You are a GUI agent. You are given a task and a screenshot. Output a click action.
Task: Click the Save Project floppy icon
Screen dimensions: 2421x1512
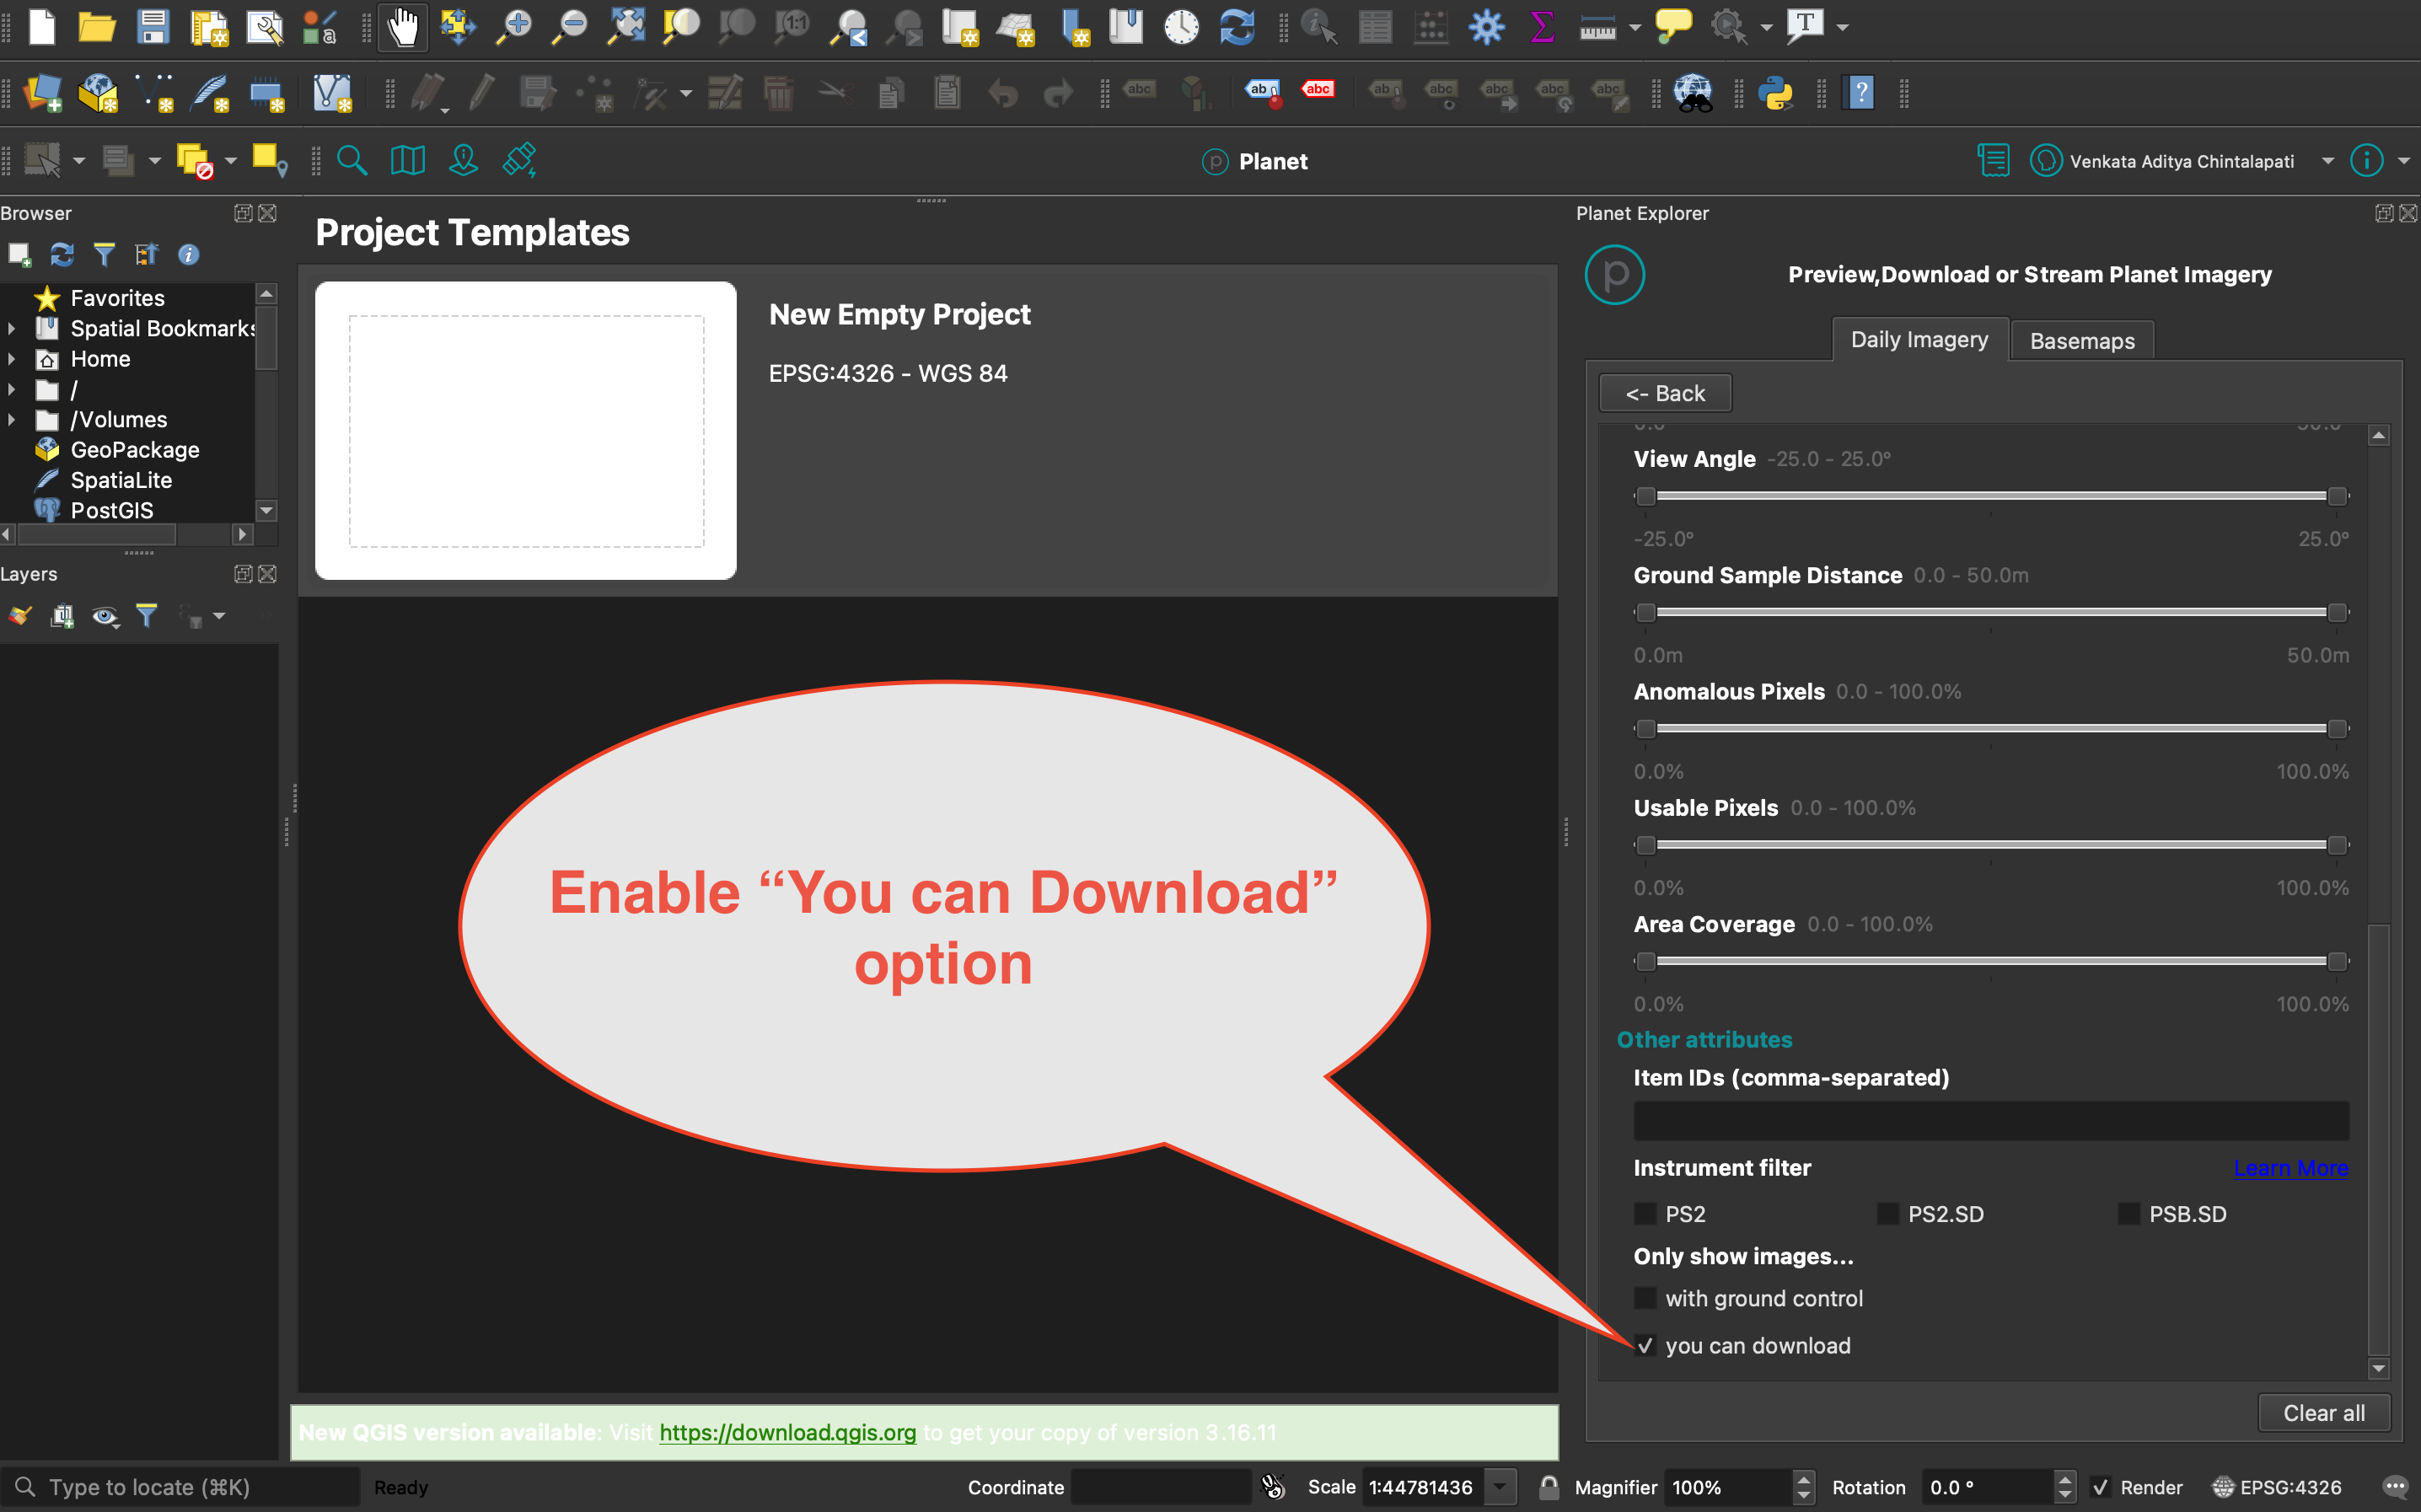(152, 27)
